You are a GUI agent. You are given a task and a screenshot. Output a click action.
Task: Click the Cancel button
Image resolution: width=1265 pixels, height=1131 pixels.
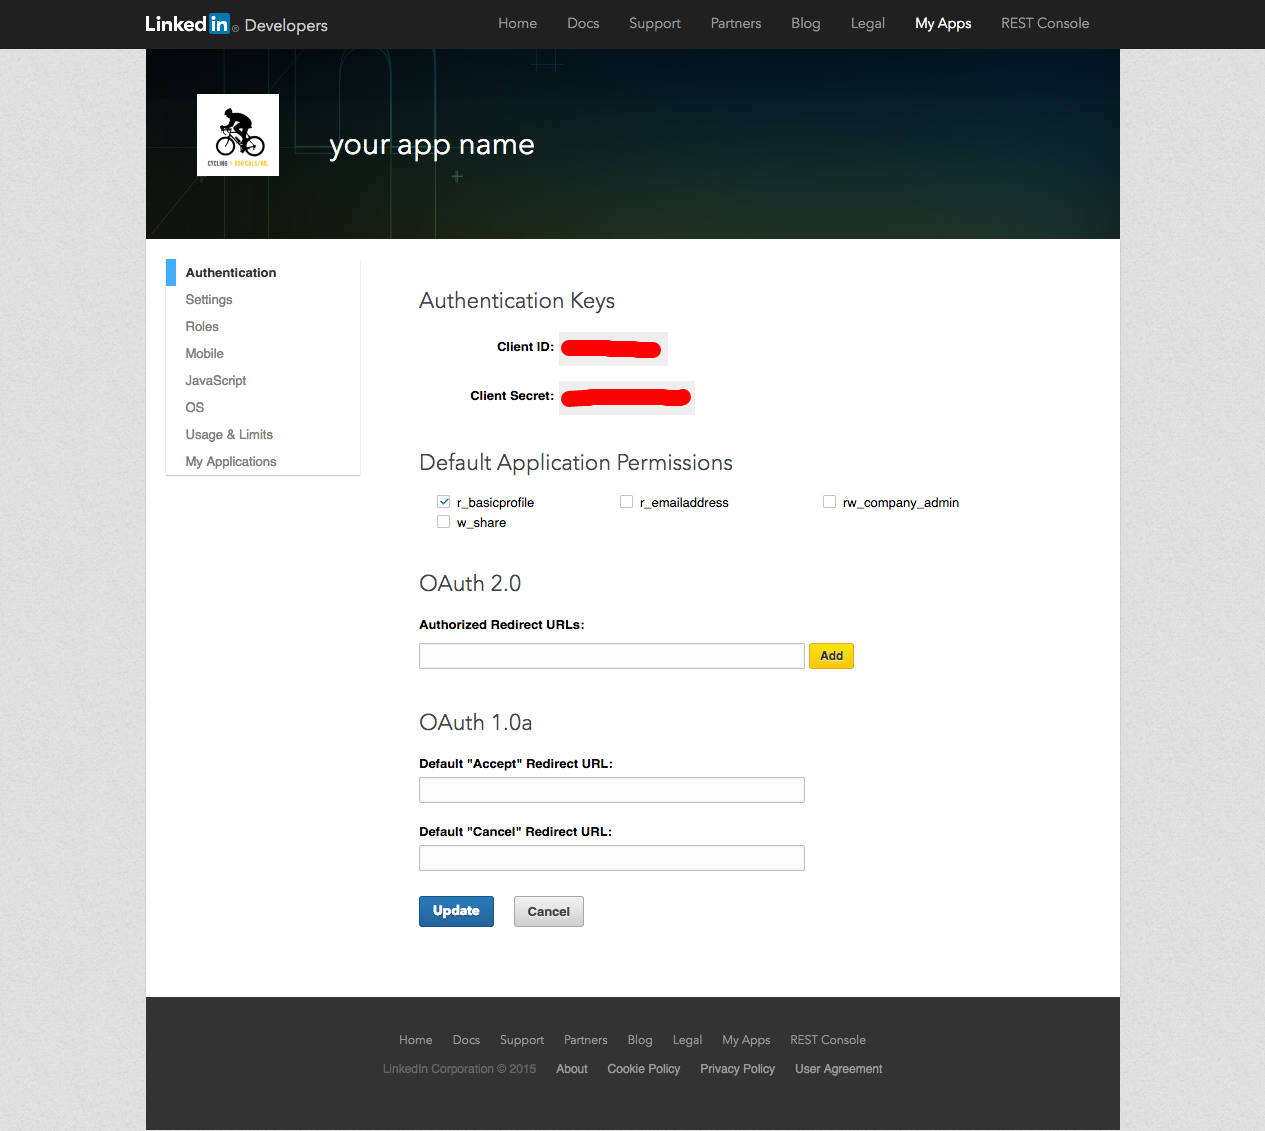548,911
